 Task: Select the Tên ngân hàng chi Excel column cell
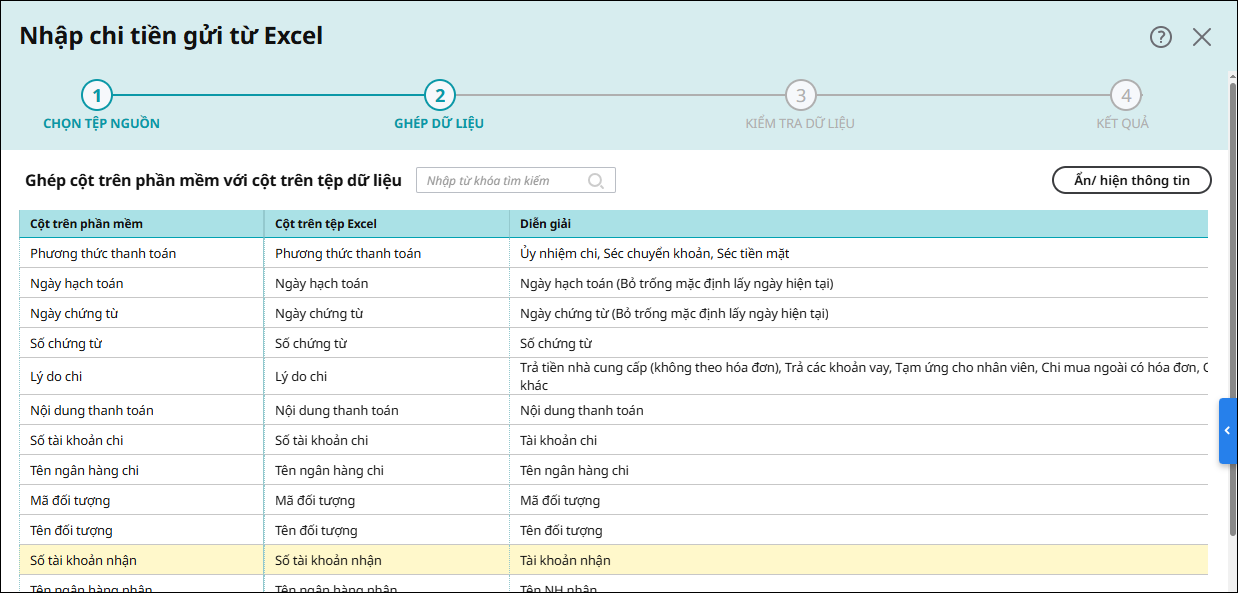click(386, 470)
